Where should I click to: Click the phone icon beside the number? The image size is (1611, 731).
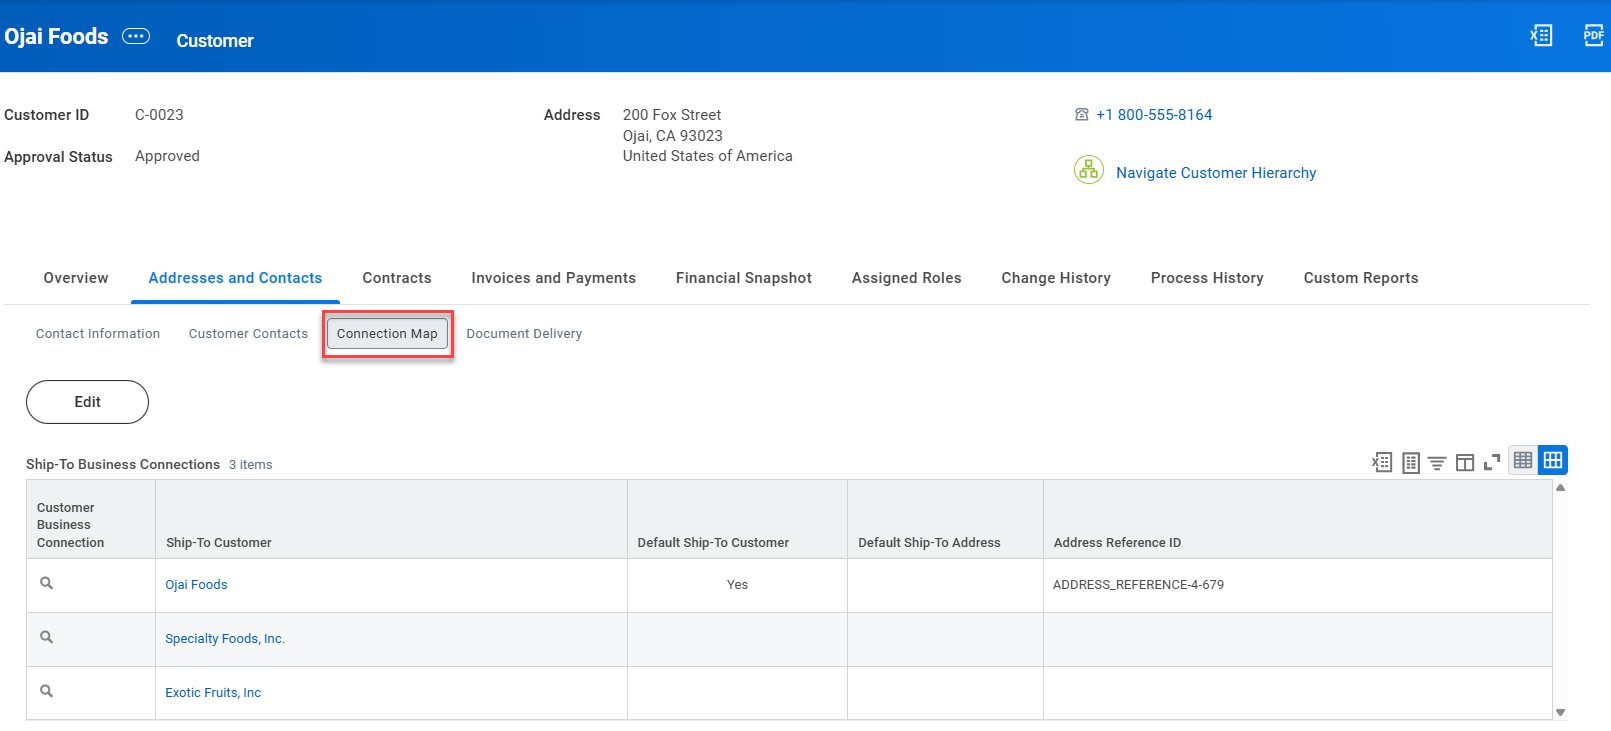[1081, 115]
